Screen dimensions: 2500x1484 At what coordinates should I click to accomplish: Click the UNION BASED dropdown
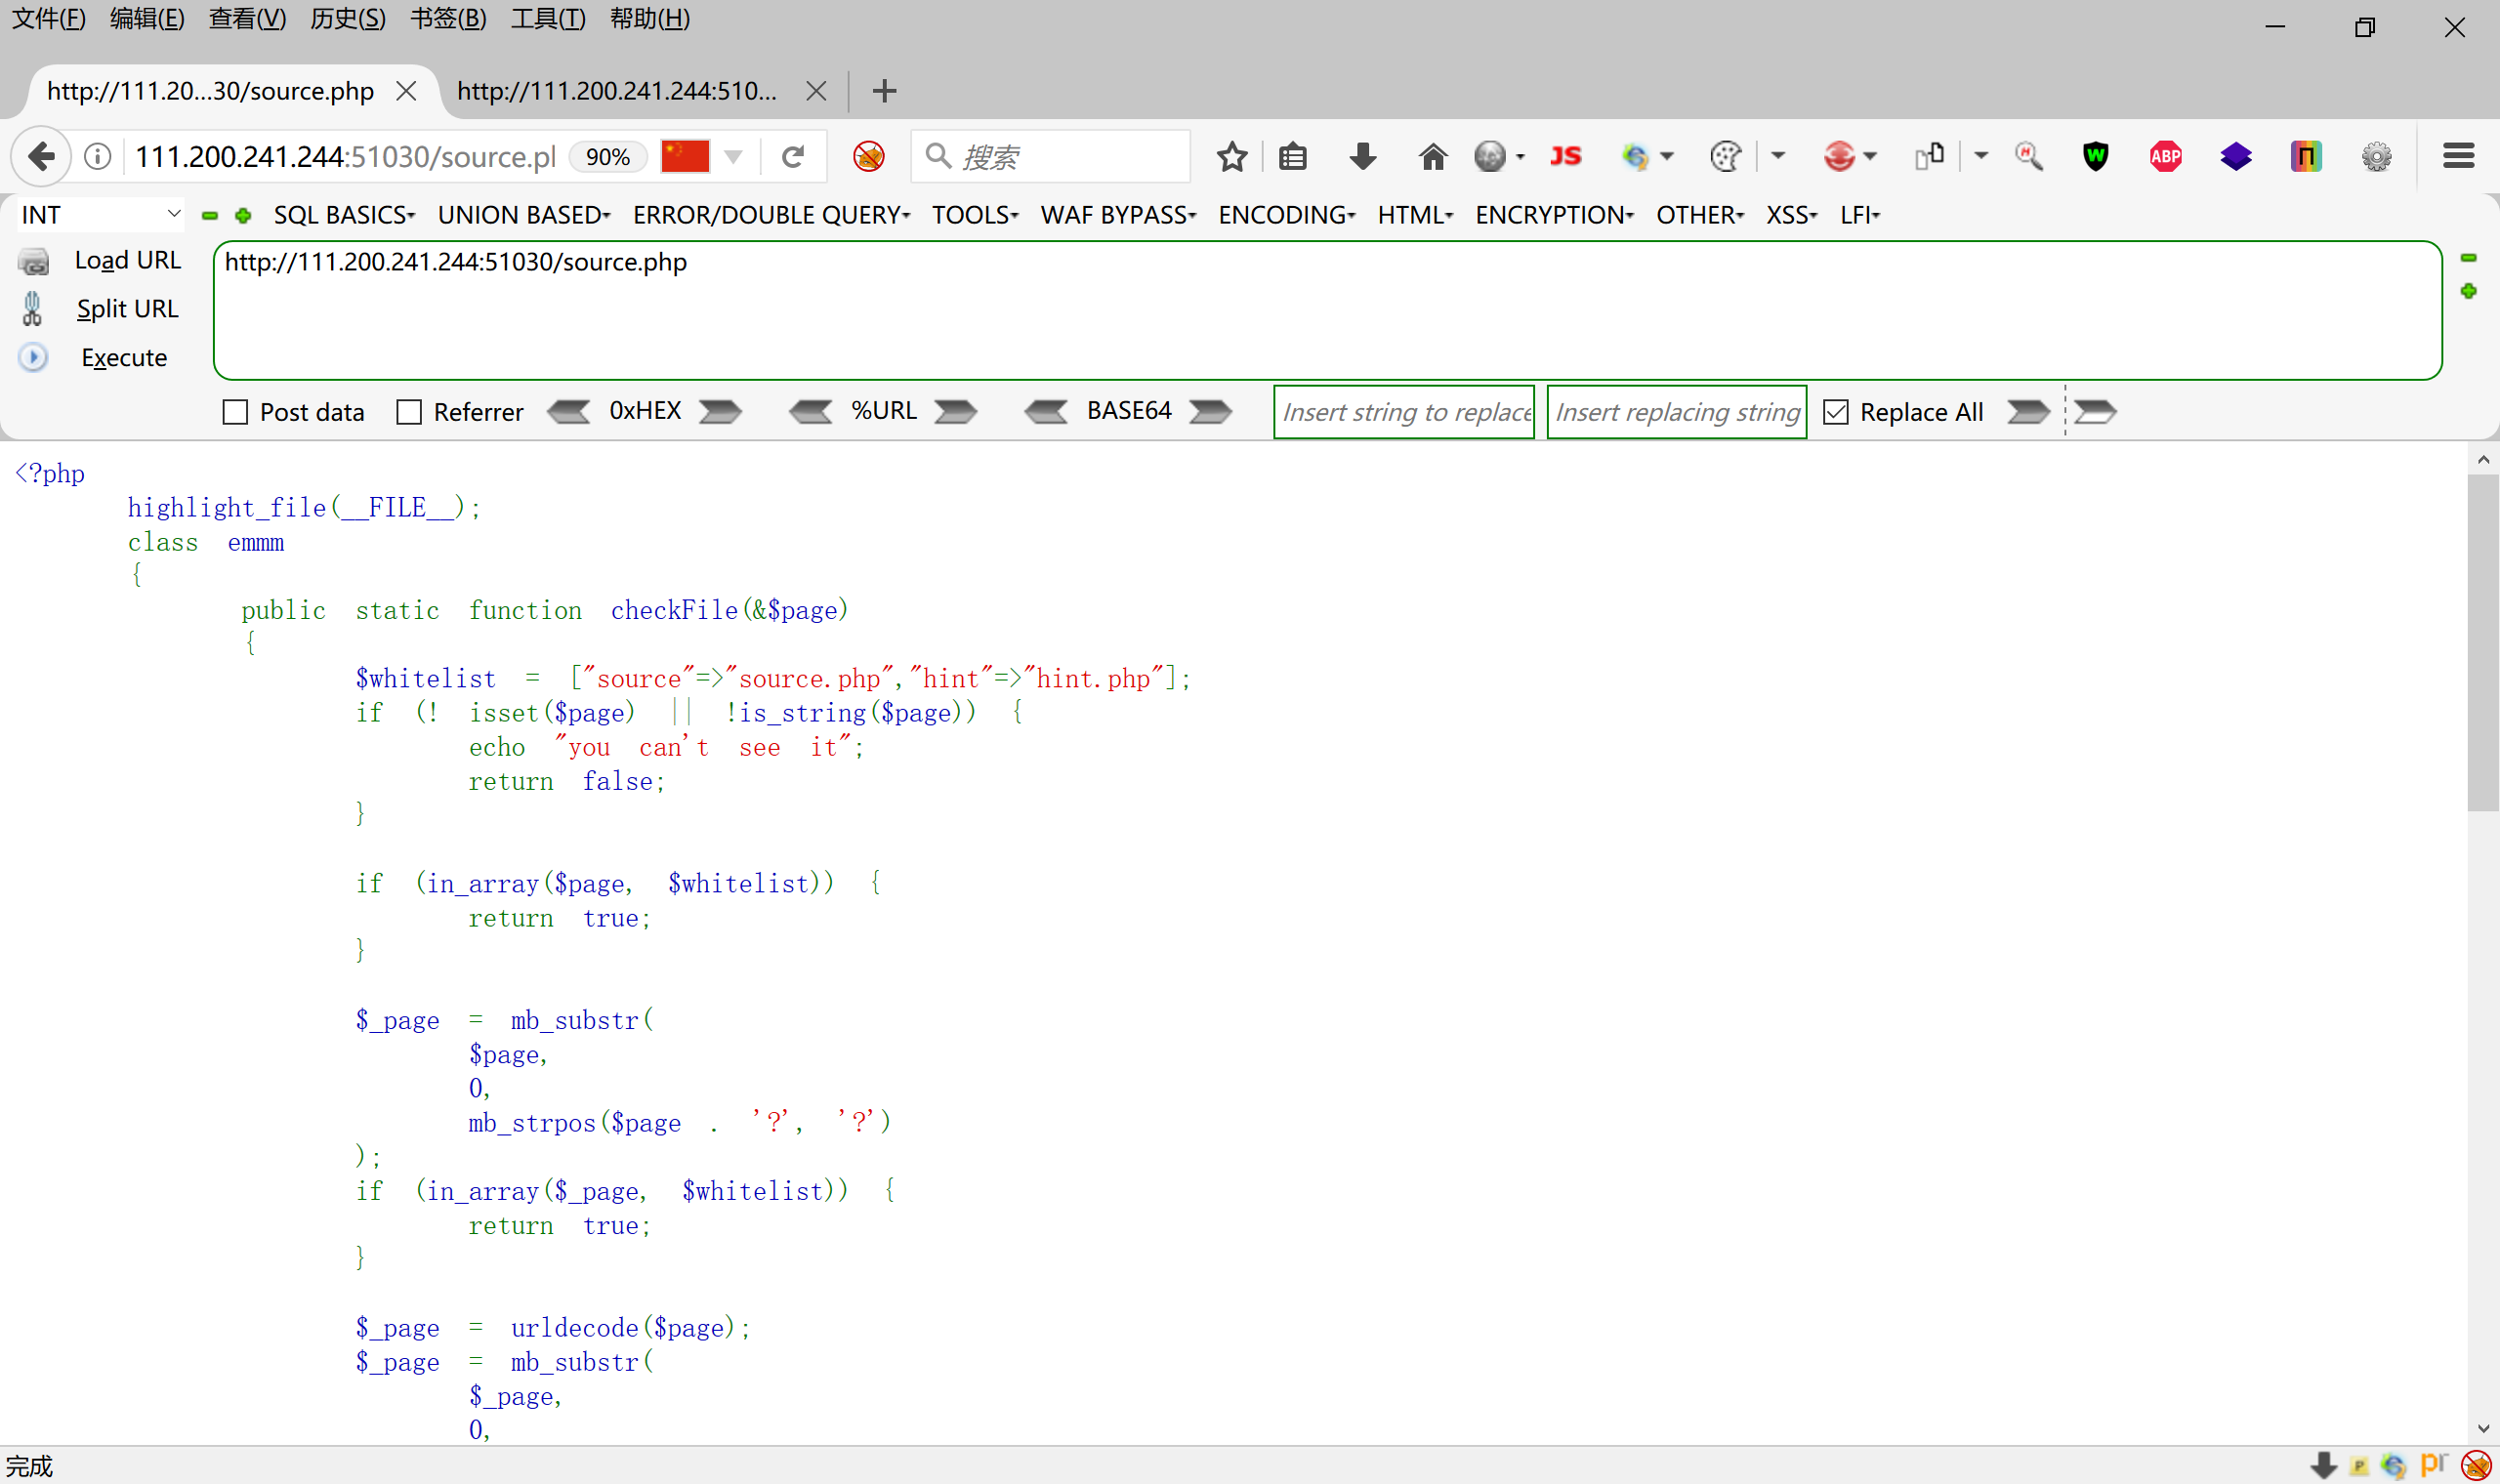coord(523,214)
